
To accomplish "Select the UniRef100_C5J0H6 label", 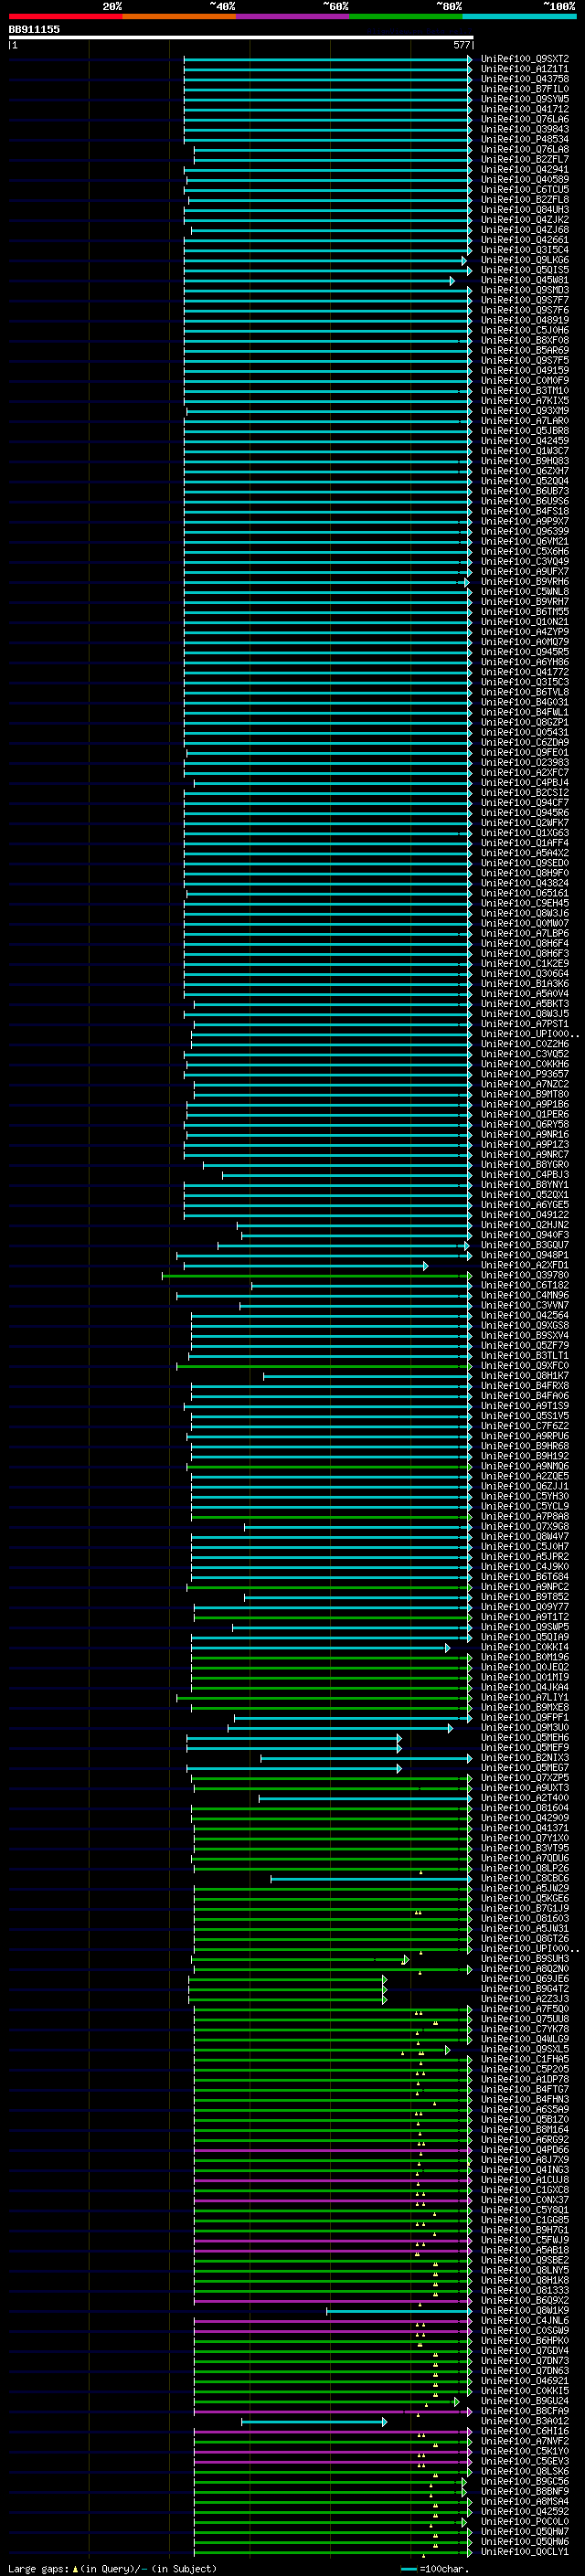I will (x=525, y=330).
